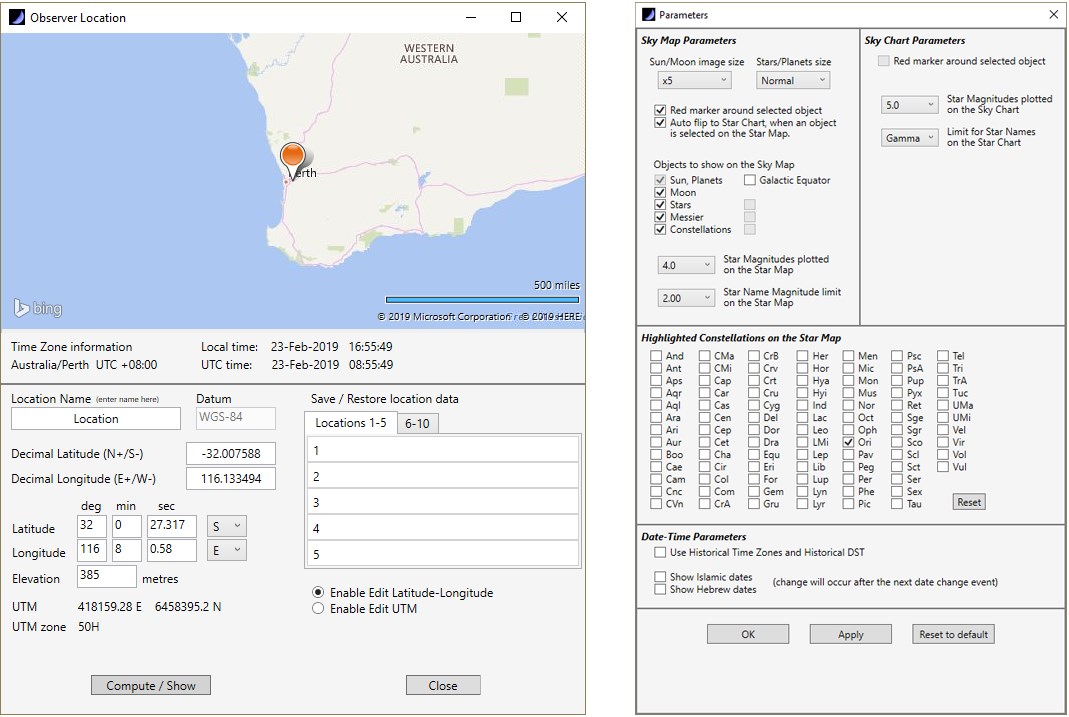The width and height of the screenshot is (1069, 717).
Task: Click OK in Parameters window
Action: click(748, 634)
